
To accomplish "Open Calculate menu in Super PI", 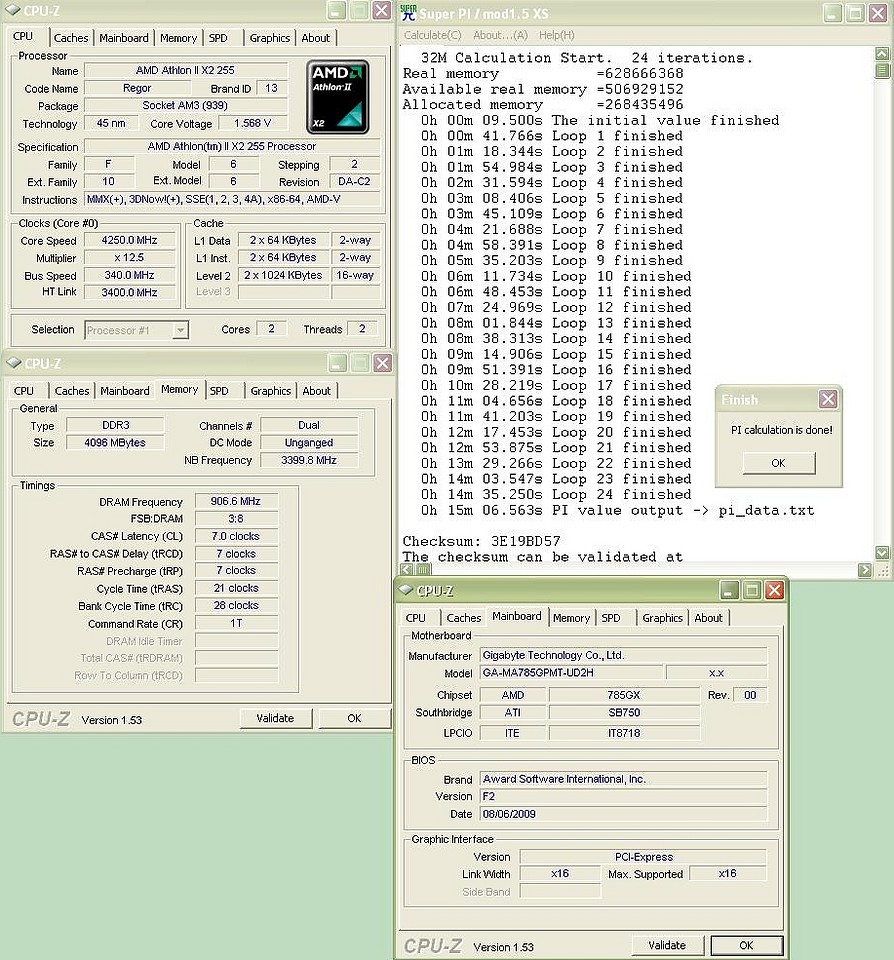I will pos(432,36).
